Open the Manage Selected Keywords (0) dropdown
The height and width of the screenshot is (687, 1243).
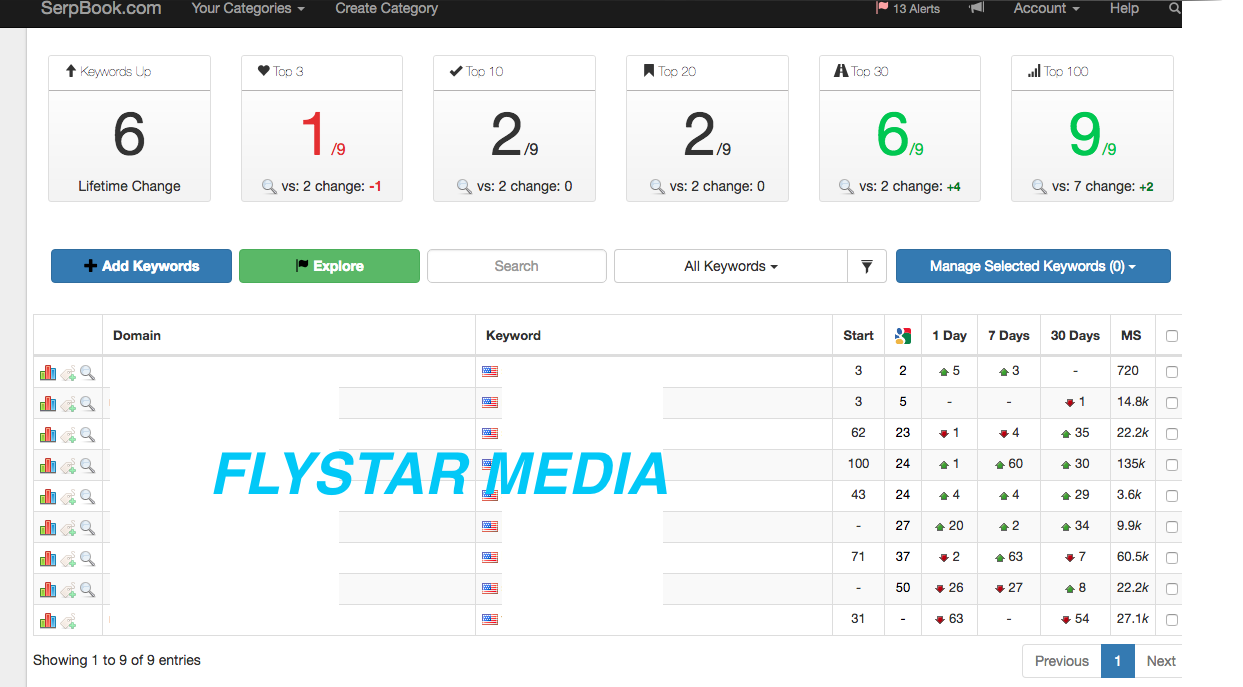(1033, 266)
